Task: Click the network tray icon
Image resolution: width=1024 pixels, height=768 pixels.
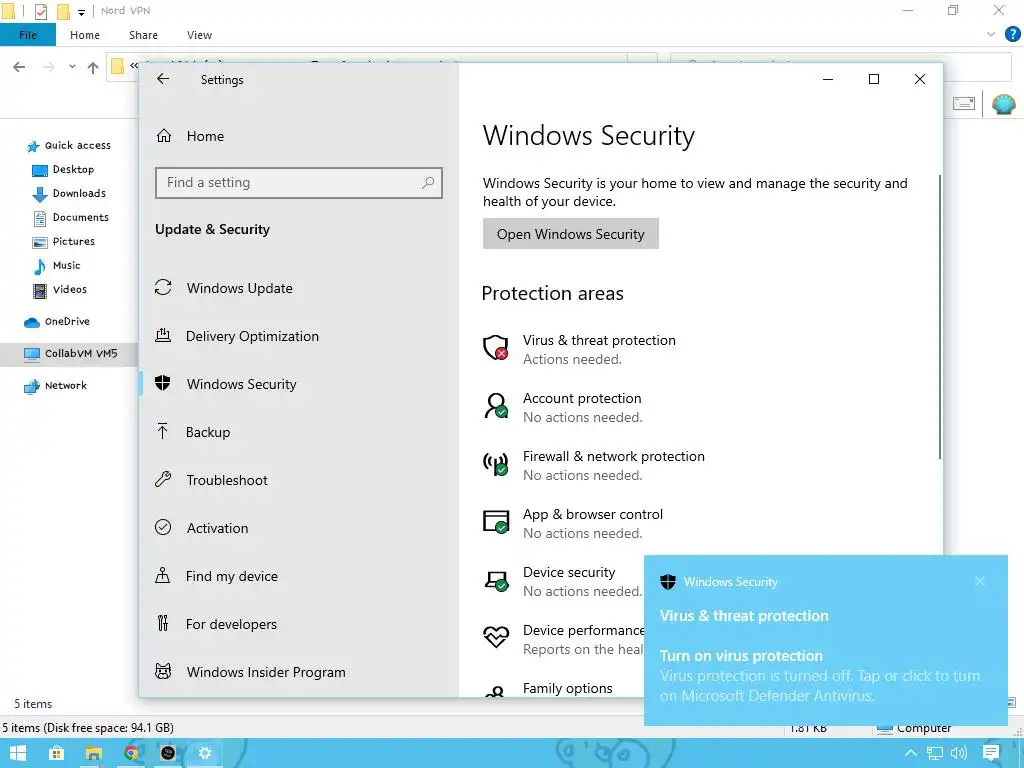Action: coord(935,754)
